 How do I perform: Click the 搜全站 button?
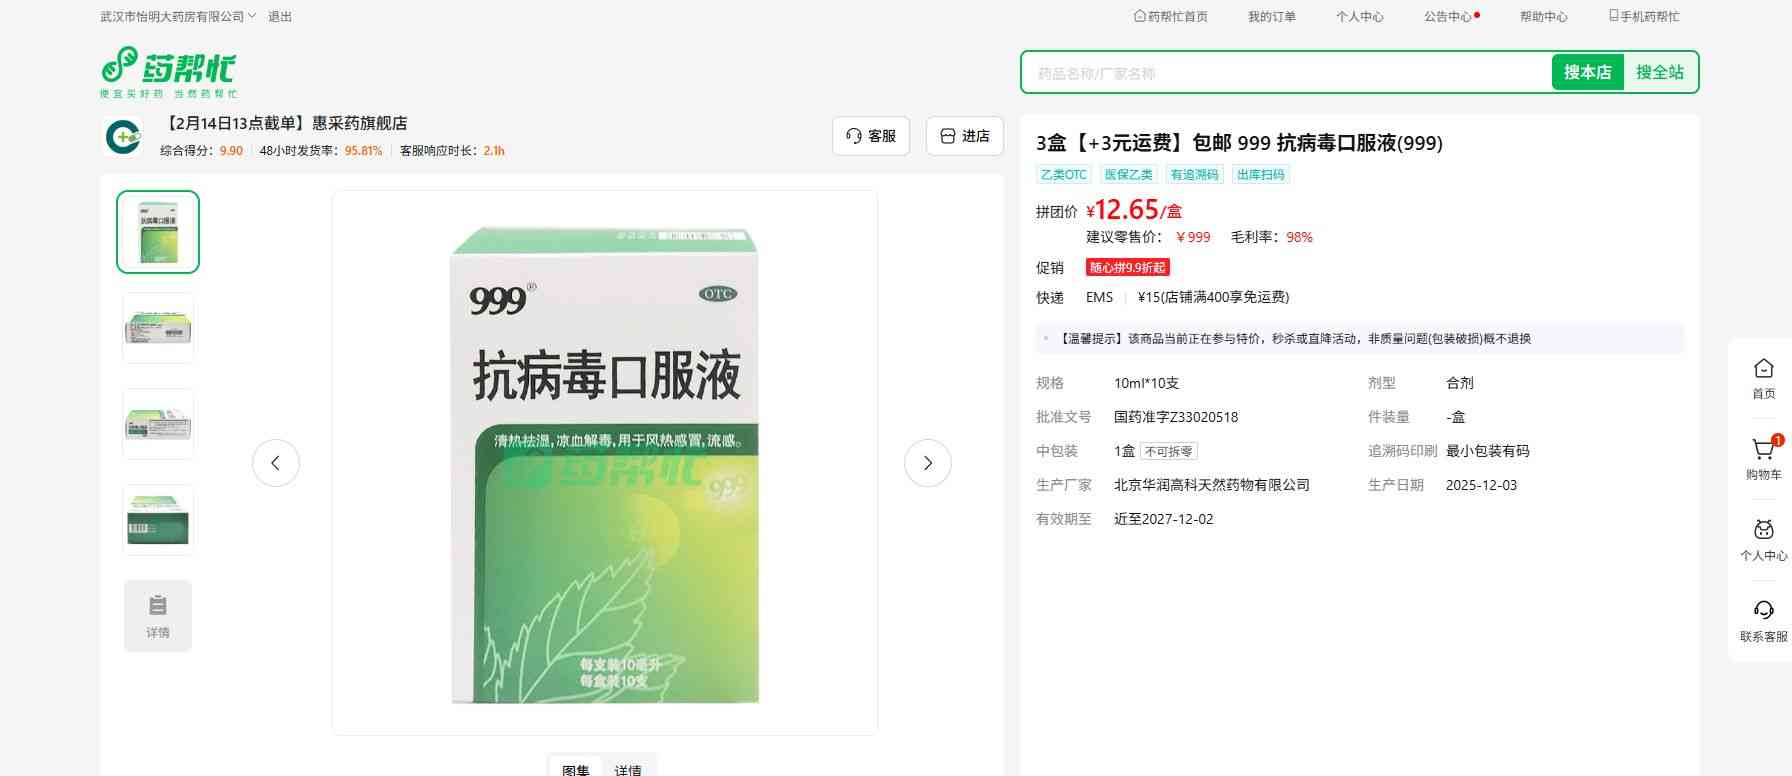(1659, 72)
